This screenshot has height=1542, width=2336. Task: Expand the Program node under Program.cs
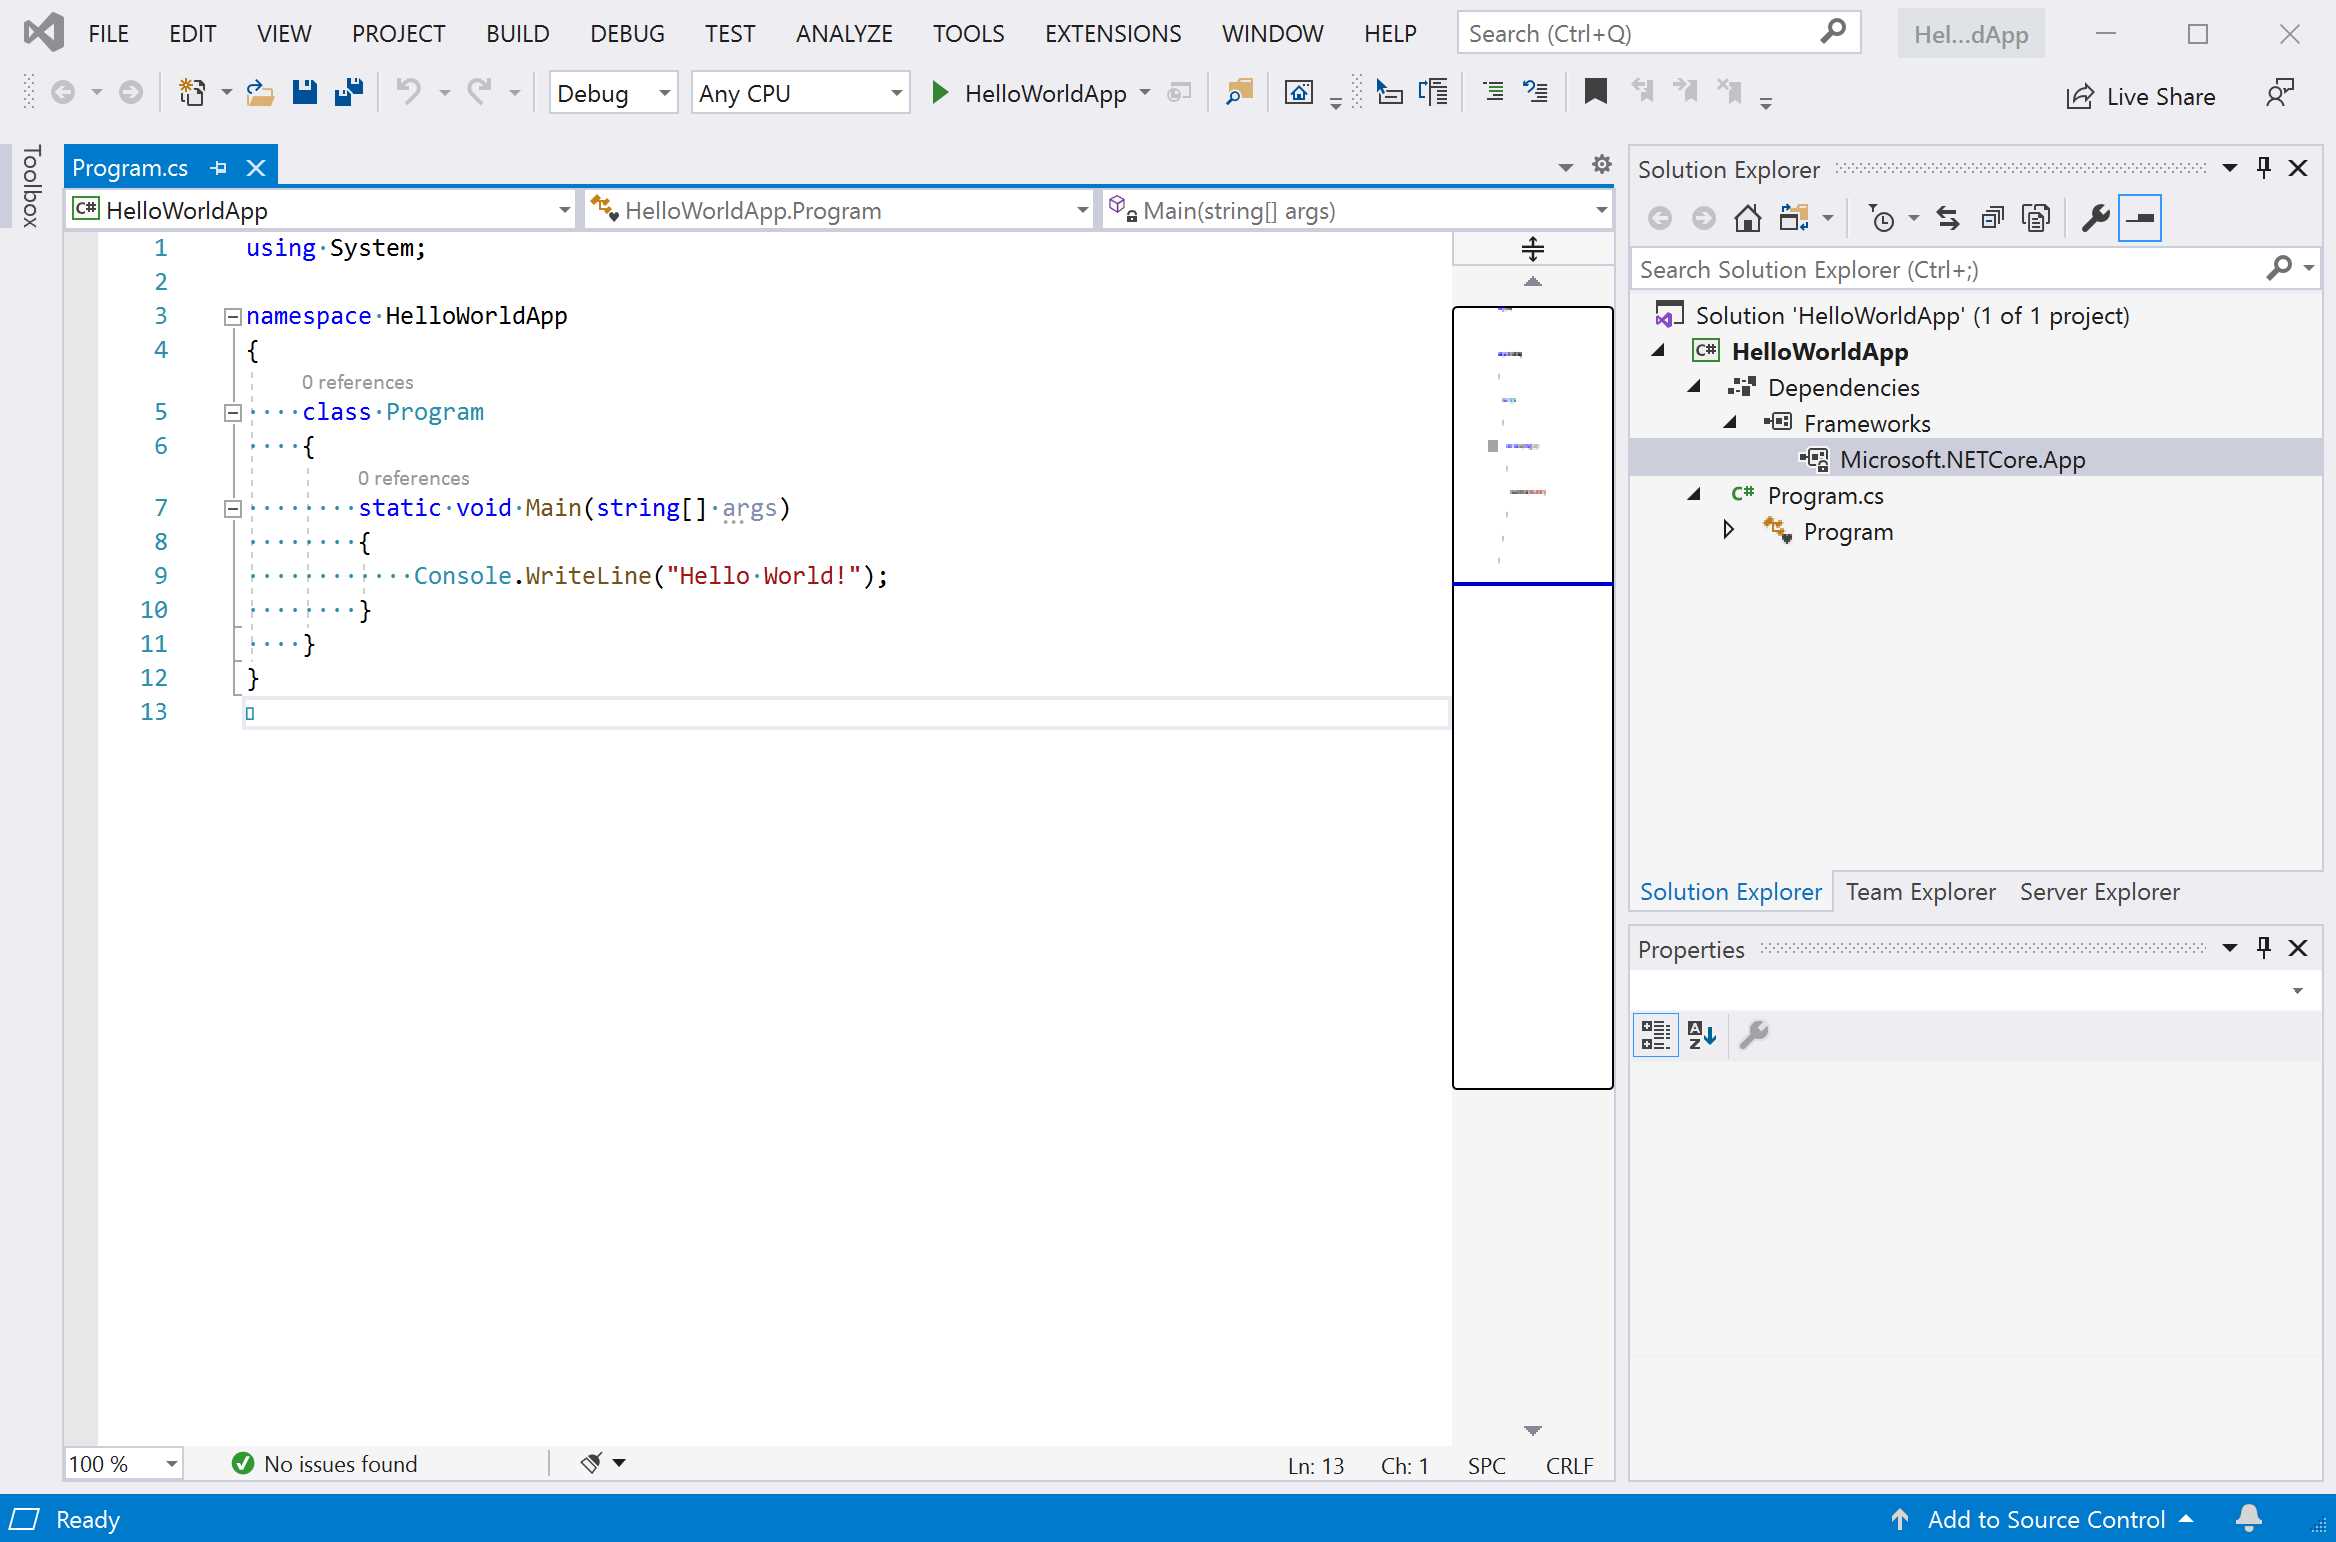1727,531
